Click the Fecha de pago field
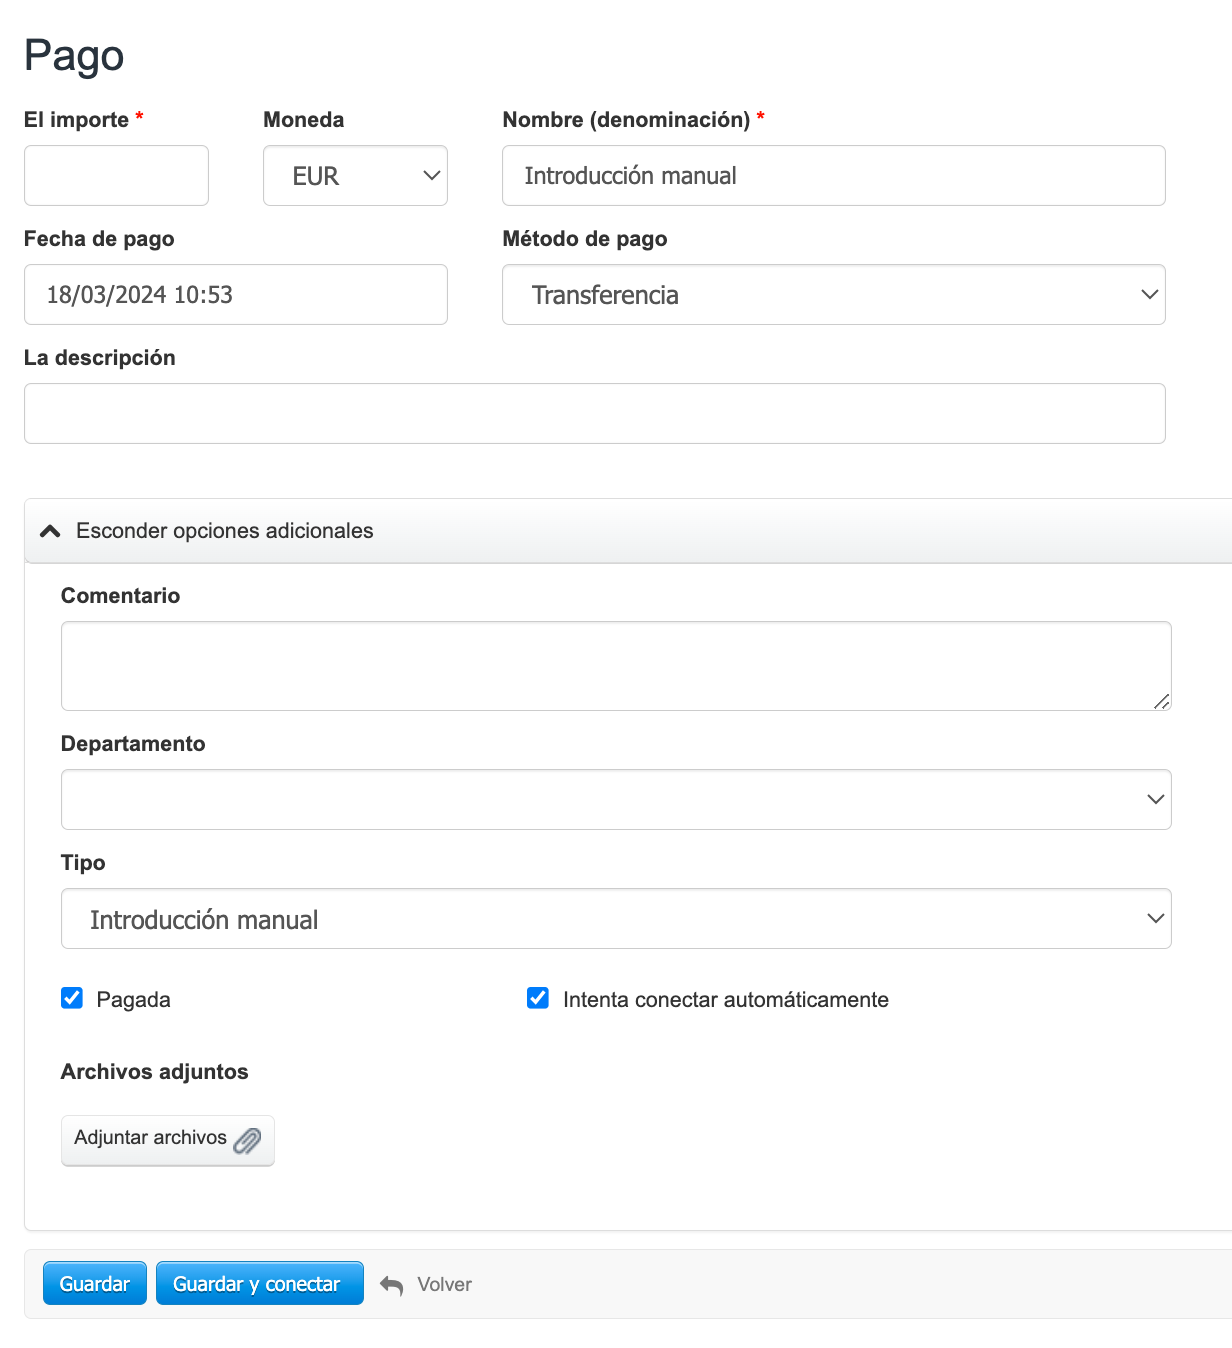1232x1348 pixels. [235, 295]
